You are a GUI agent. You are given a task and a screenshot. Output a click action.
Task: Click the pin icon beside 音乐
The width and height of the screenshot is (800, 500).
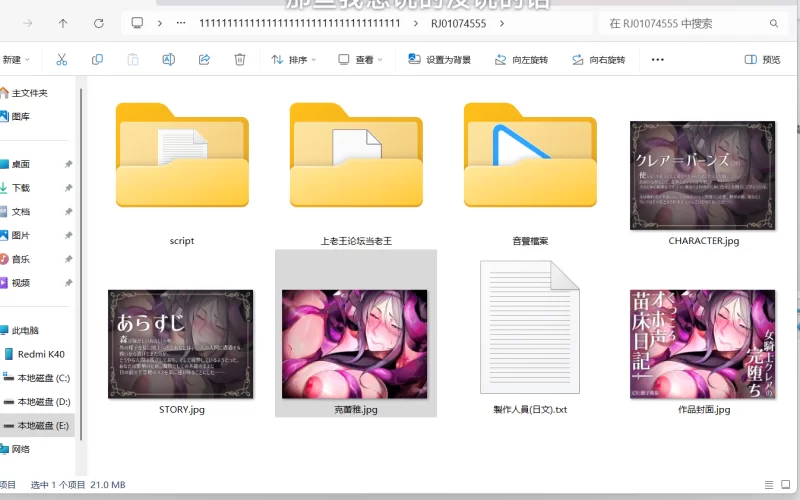pos(68,259)
